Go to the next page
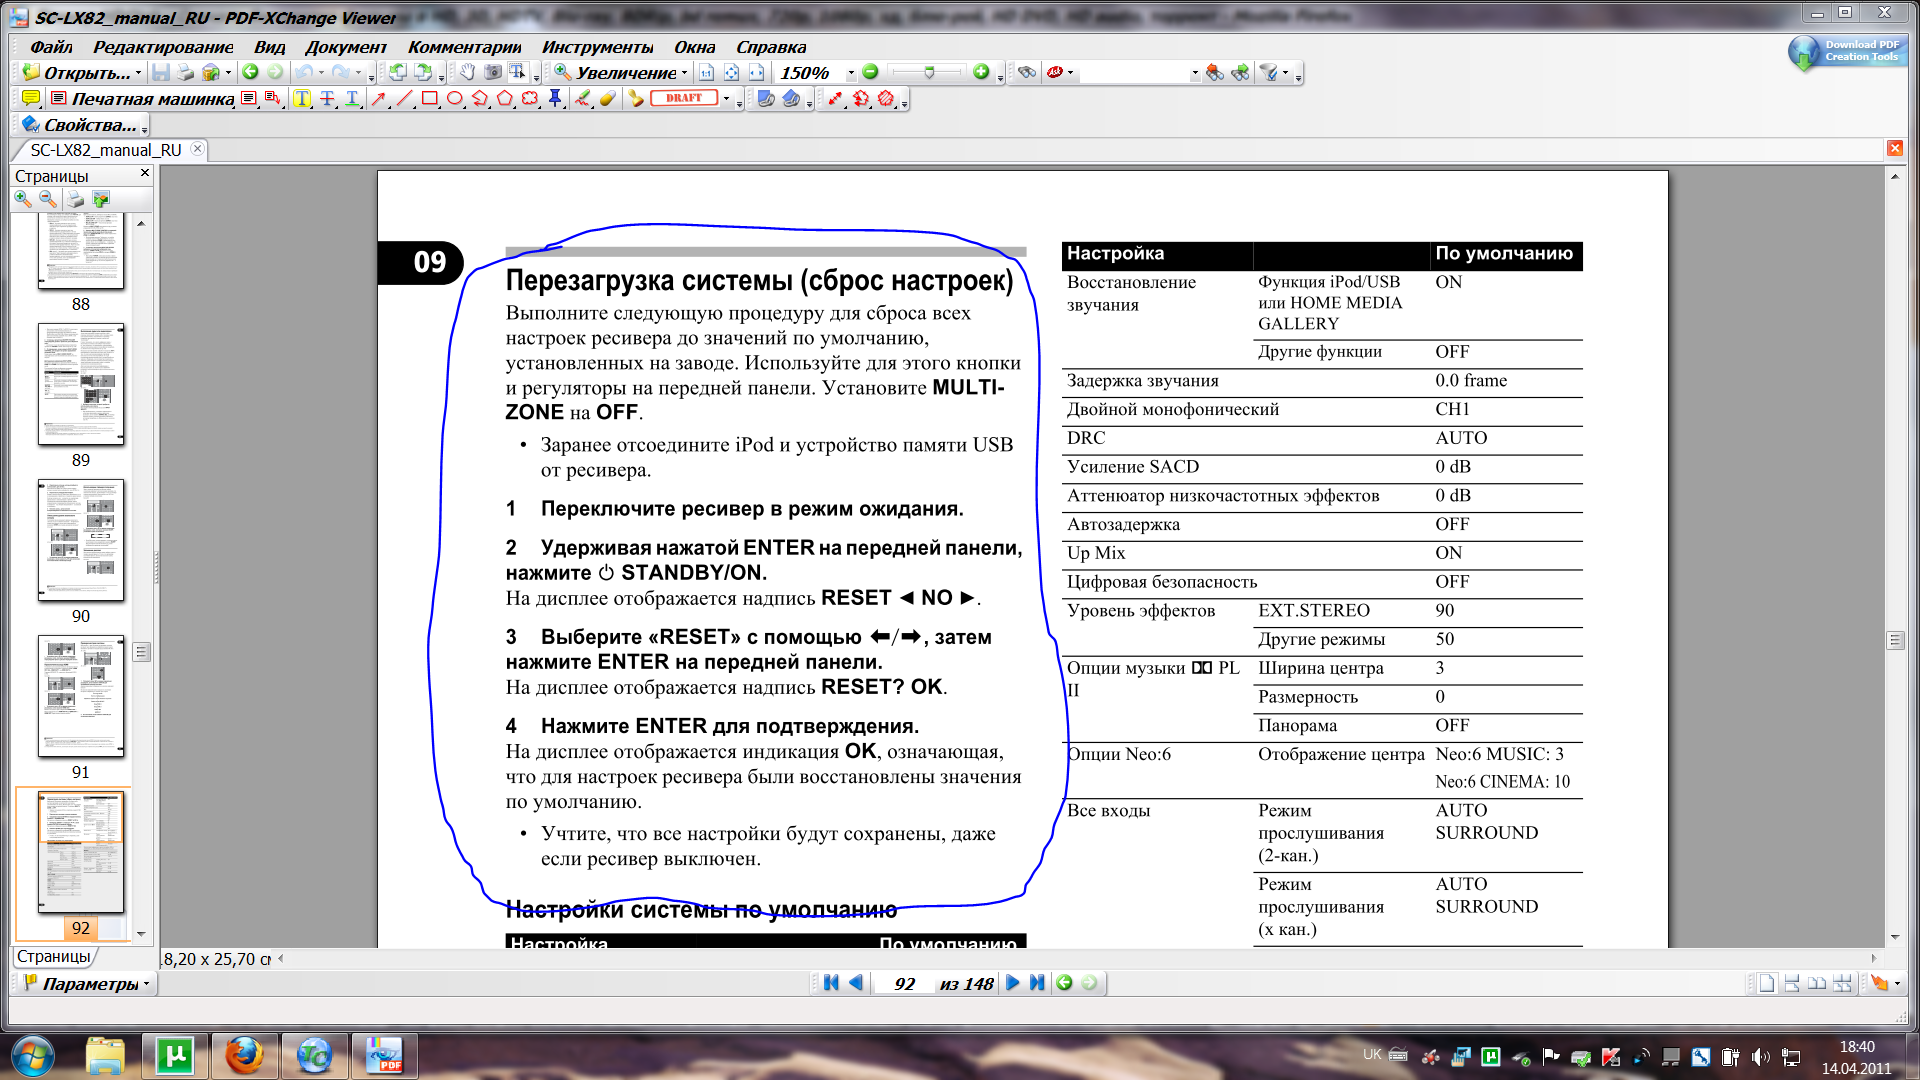 pos(1012,983)
